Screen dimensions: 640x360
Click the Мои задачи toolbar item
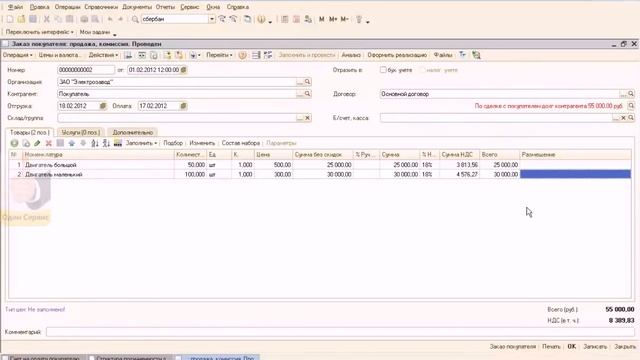click(95, 32)
